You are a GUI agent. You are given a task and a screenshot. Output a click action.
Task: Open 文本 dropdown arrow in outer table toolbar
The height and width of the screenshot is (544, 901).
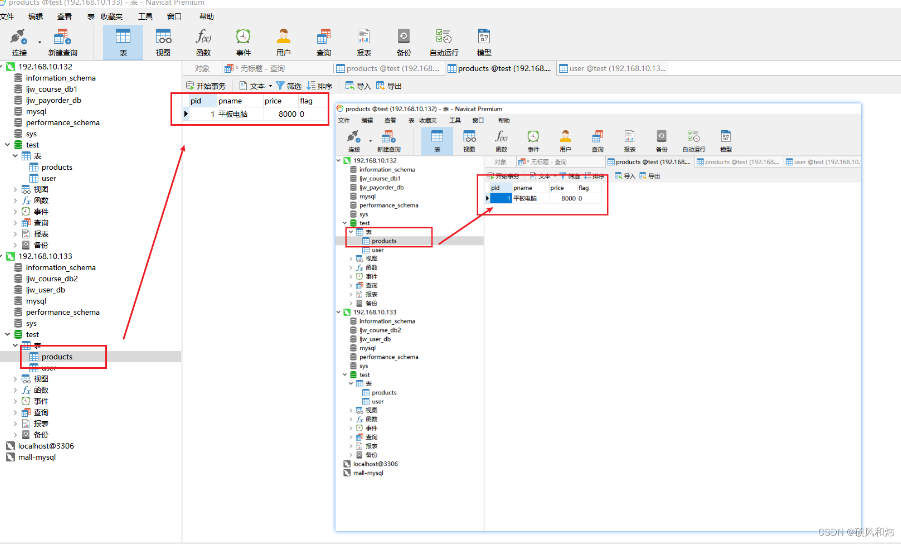[x=270, y=86]
